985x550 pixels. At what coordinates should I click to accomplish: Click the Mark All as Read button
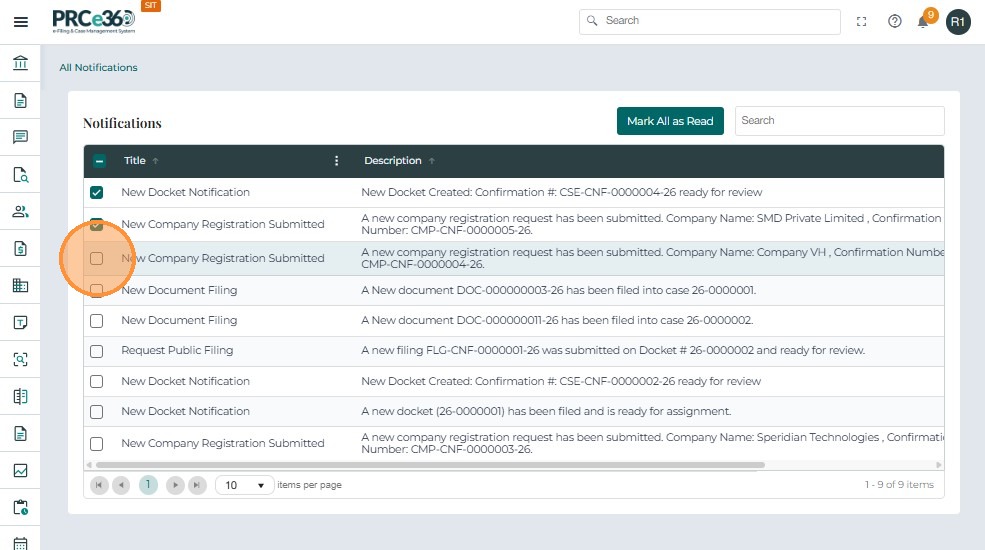(x=670, y=121)
